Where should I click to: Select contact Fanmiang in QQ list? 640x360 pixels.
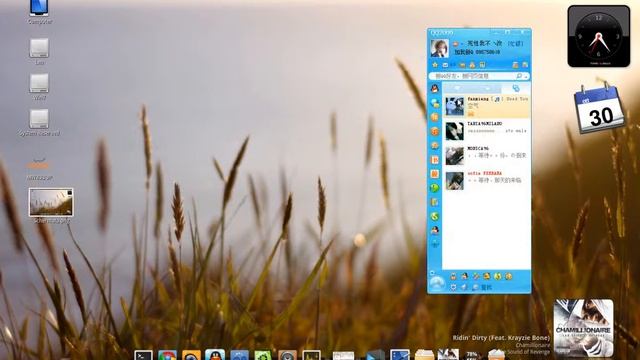(x=487, y=107)
